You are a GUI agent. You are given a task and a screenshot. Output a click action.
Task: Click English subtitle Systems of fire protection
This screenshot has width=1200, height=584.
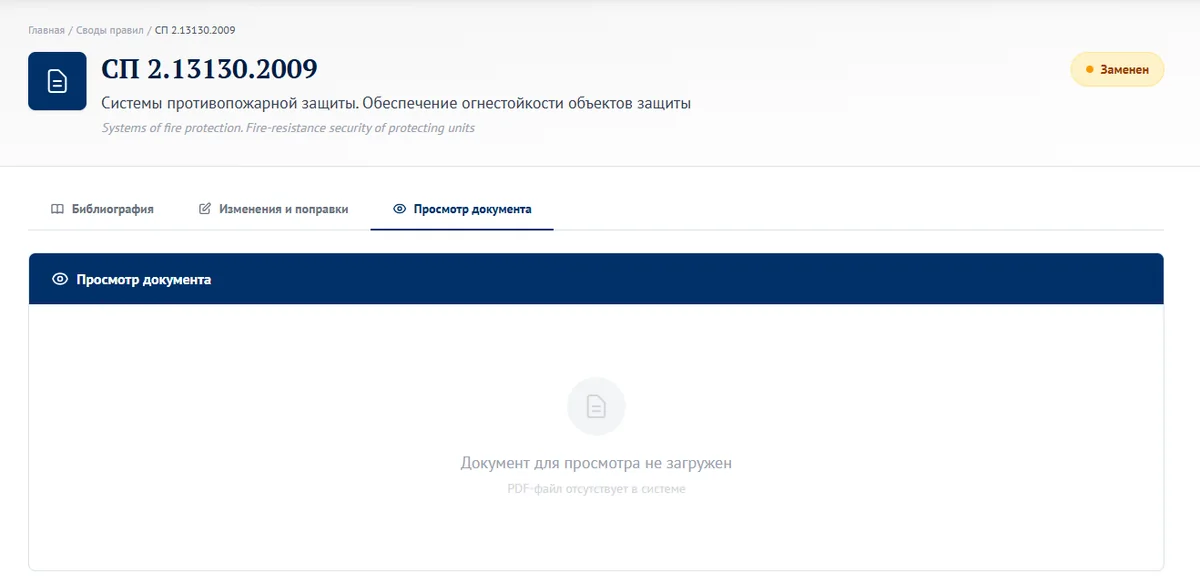pos(288,128)
